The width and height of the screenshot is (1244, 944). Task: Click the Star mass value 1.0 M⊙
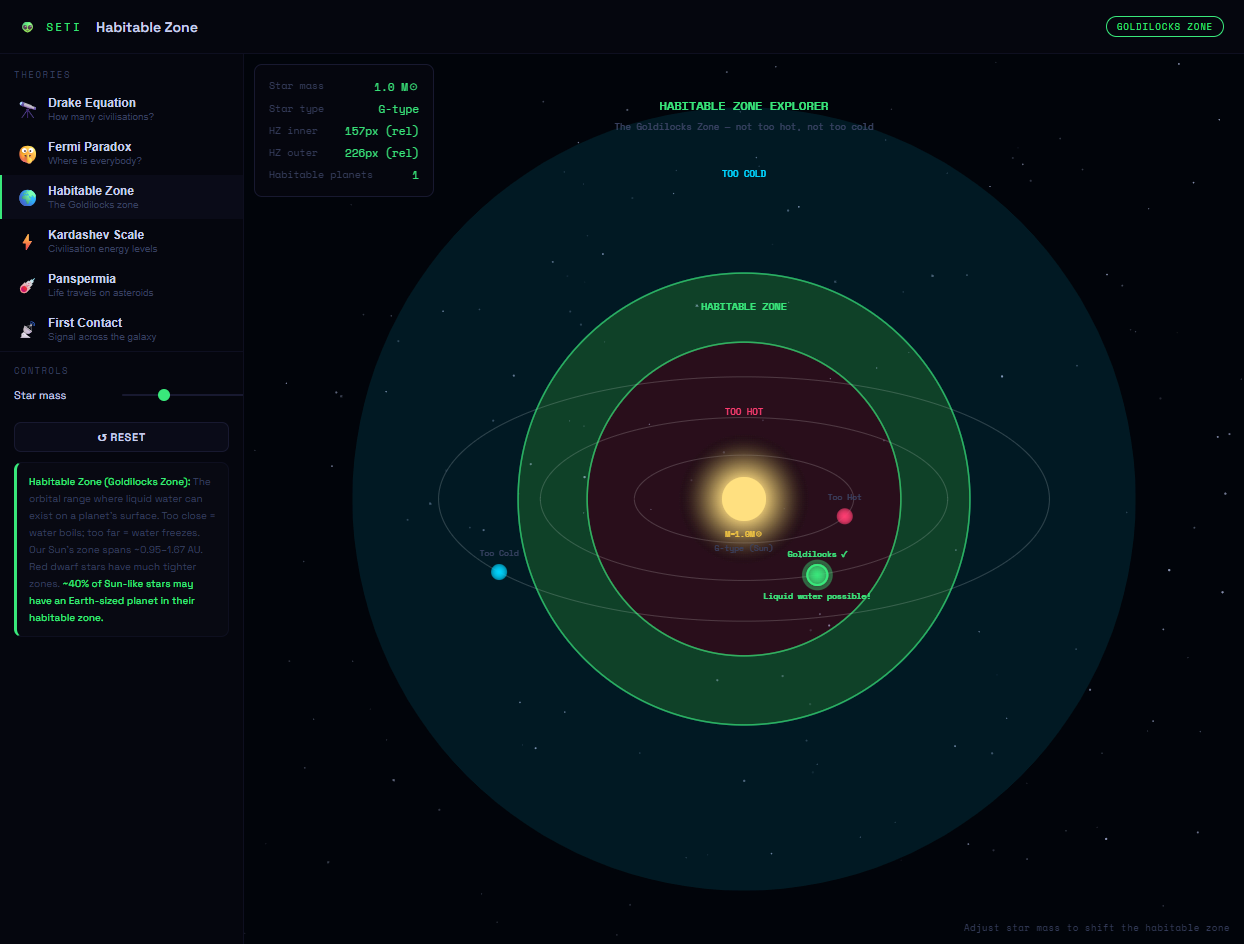click(396, 87)
